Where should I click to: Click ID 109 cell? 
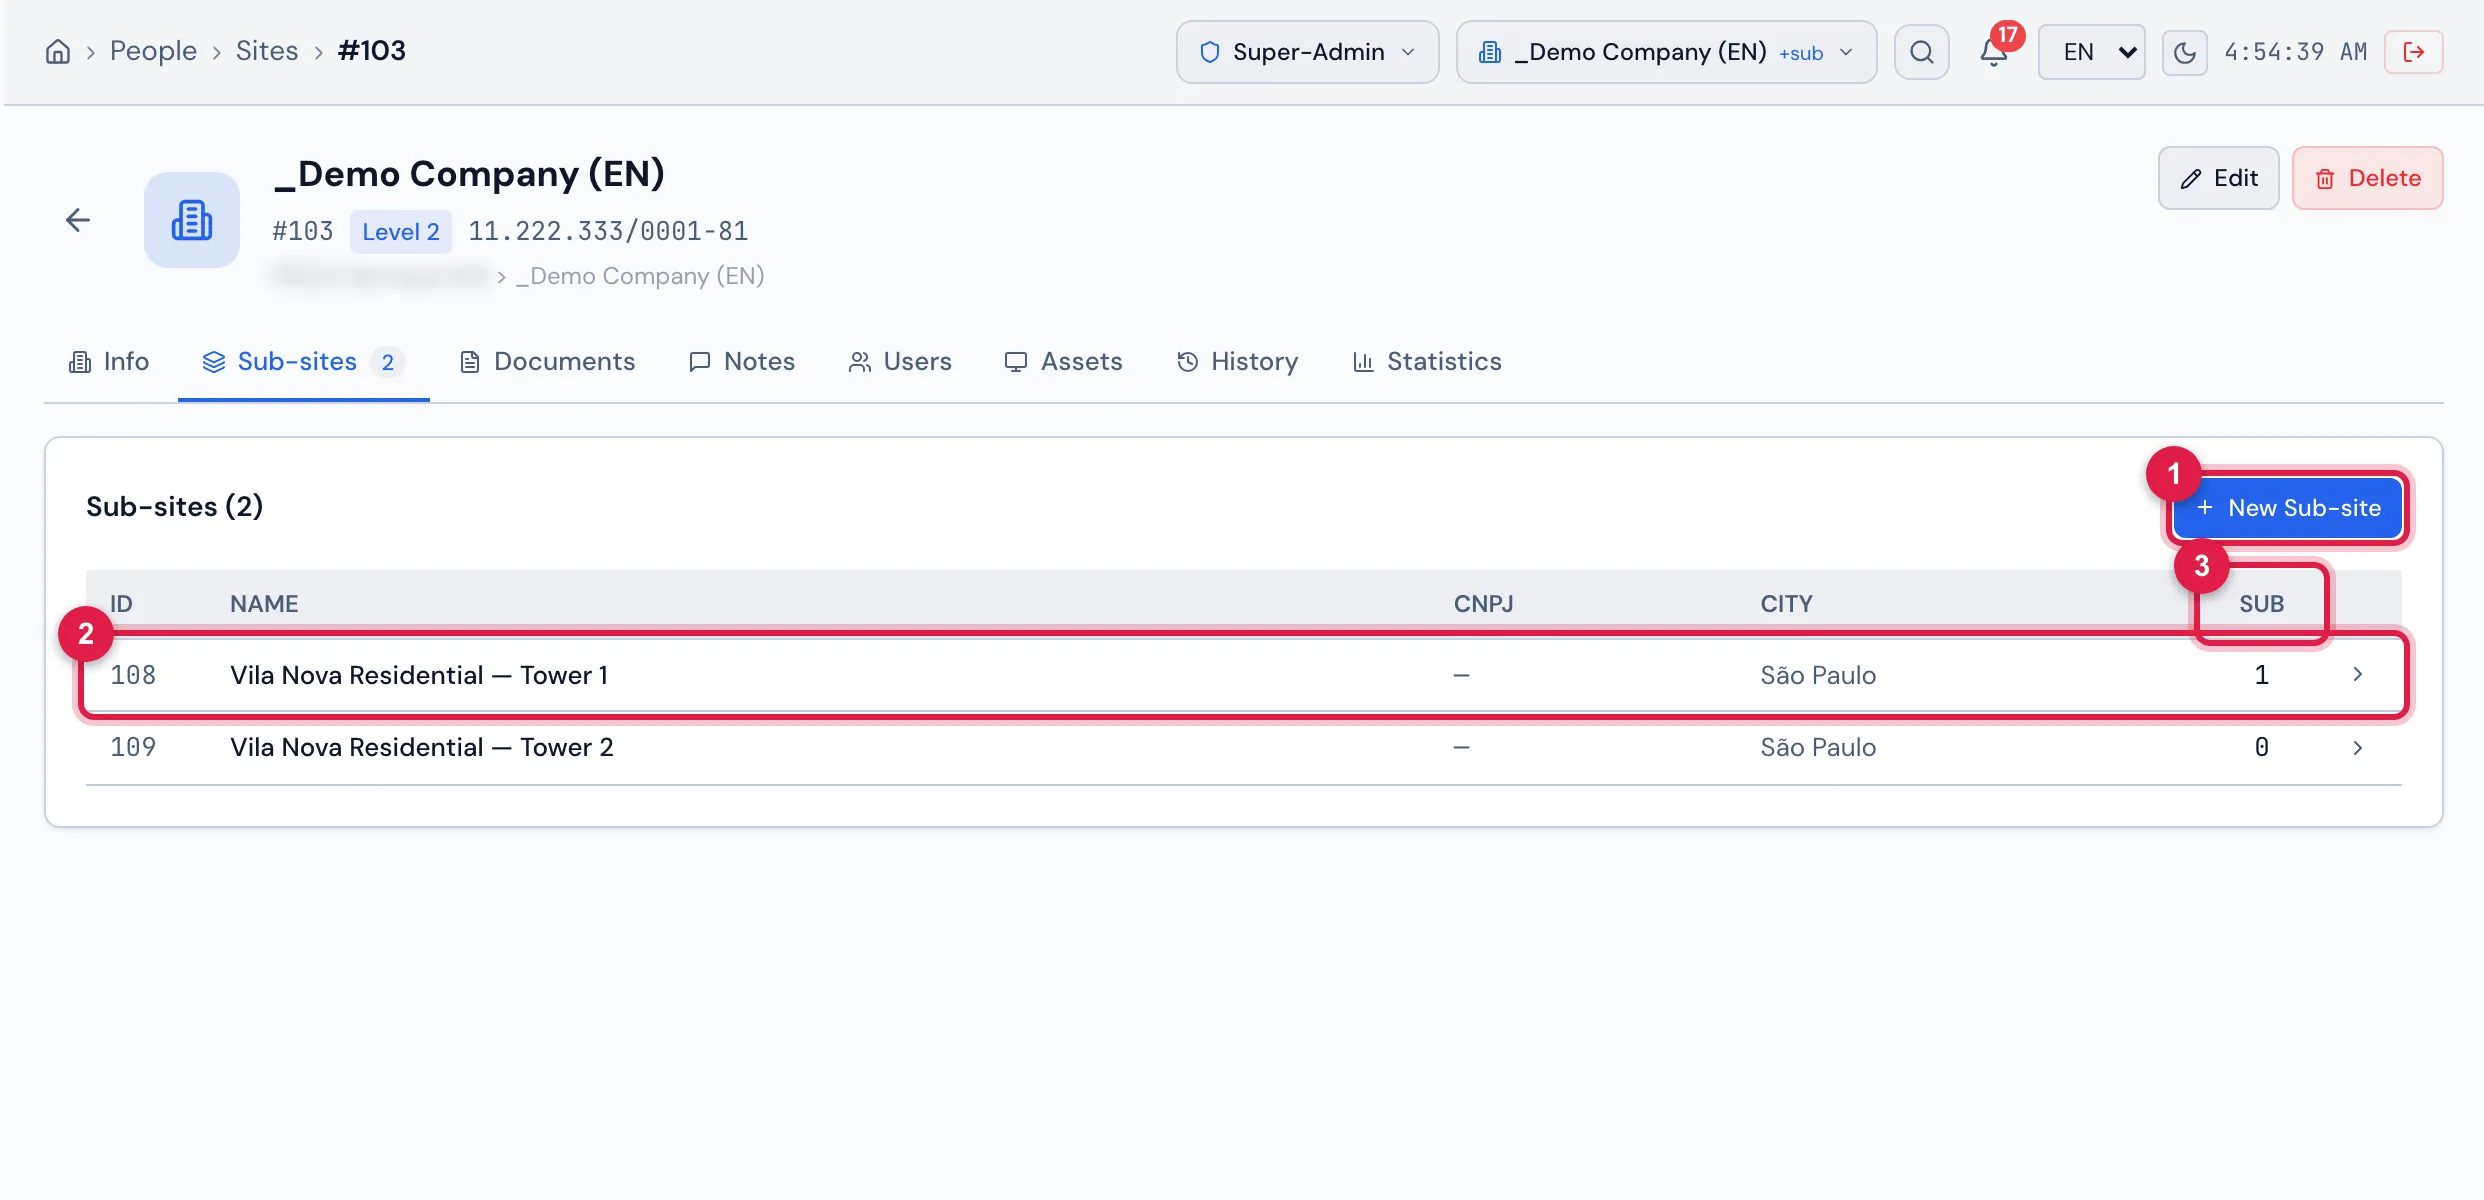pyautogui.click(x=133, y=747)
